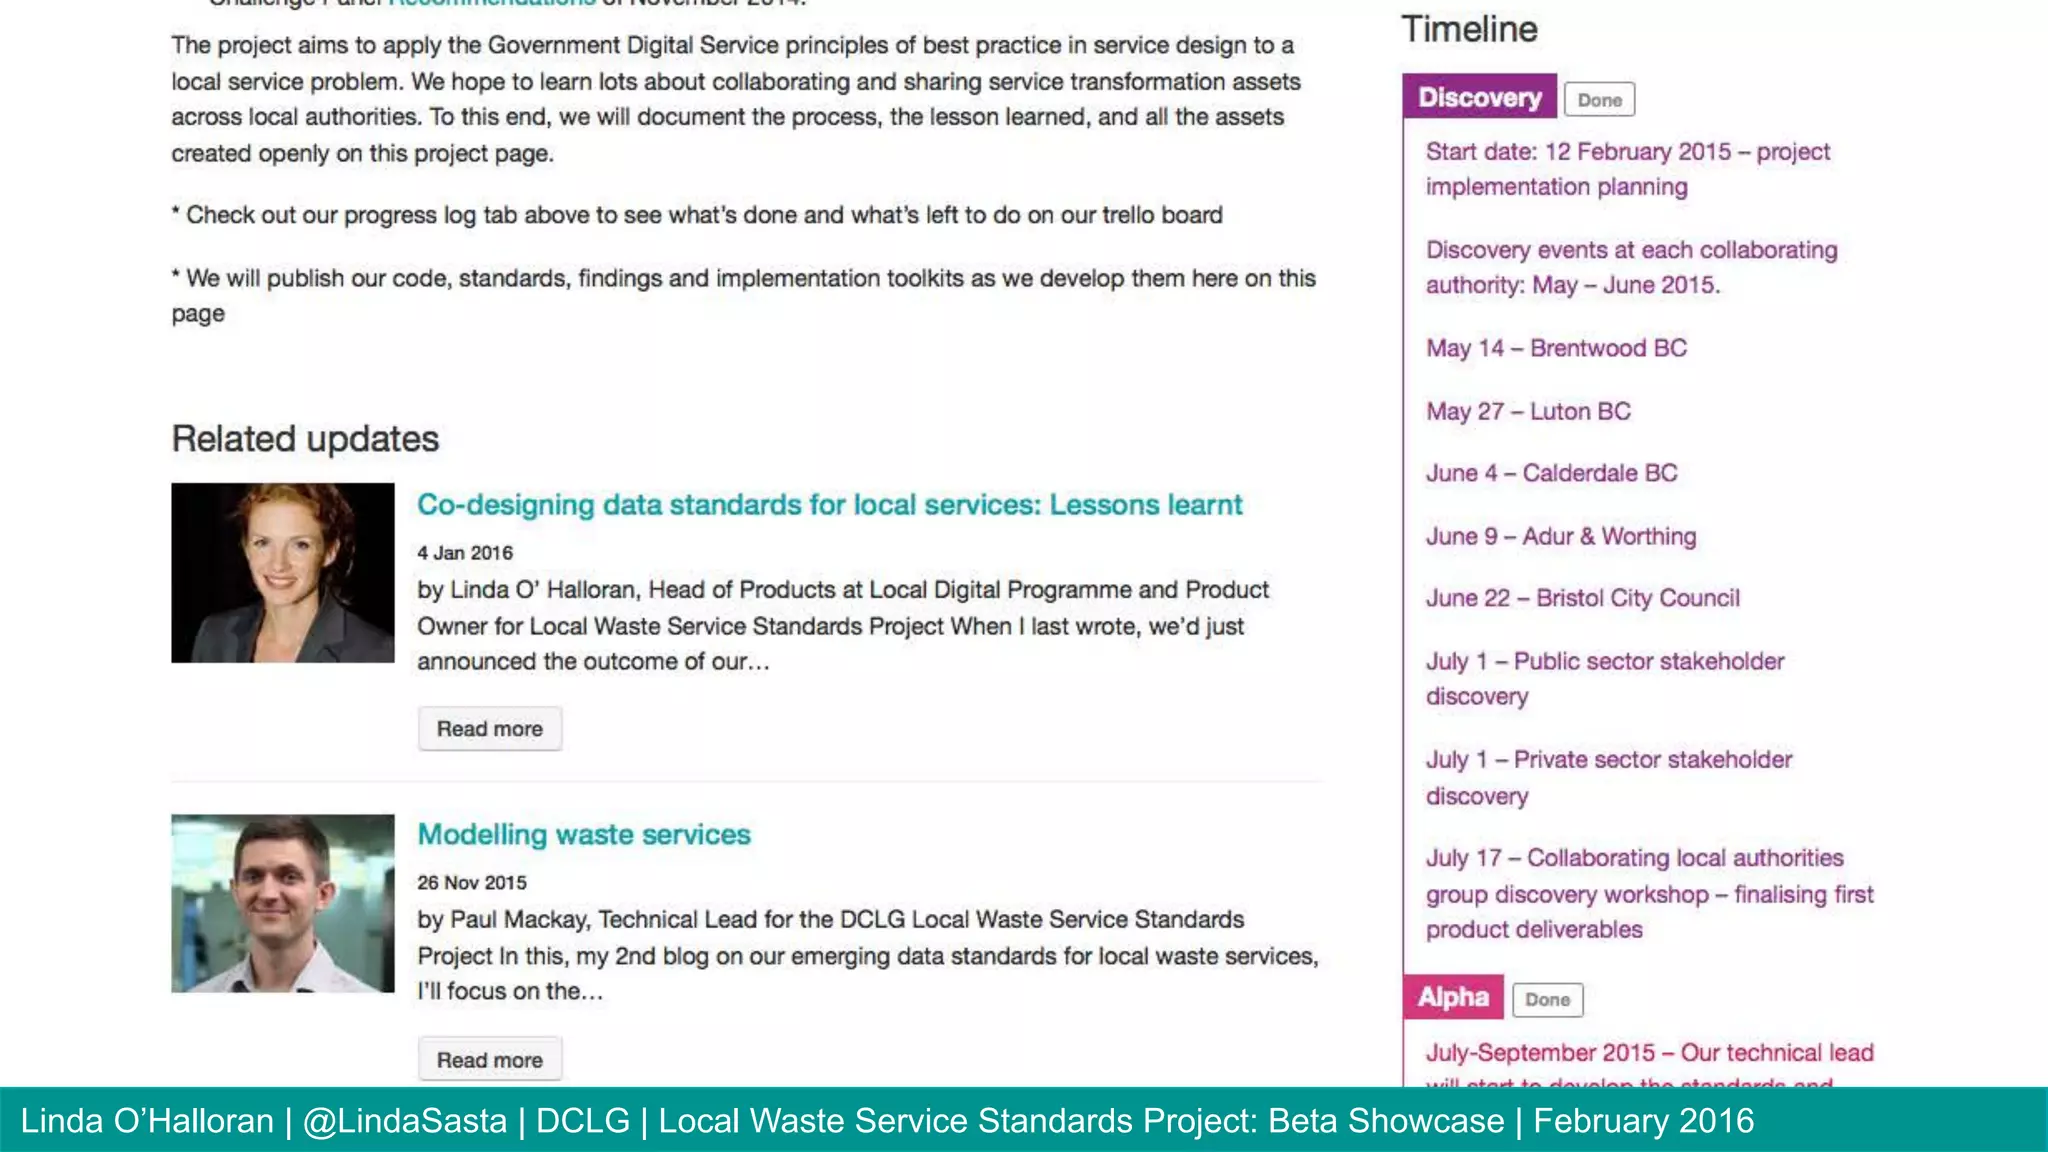This screenshot has height=1152, width=2048.
Task: Click 'Start date: 12 February 2015' entry
Action: pyautogui.click(x=1628, y=169)
